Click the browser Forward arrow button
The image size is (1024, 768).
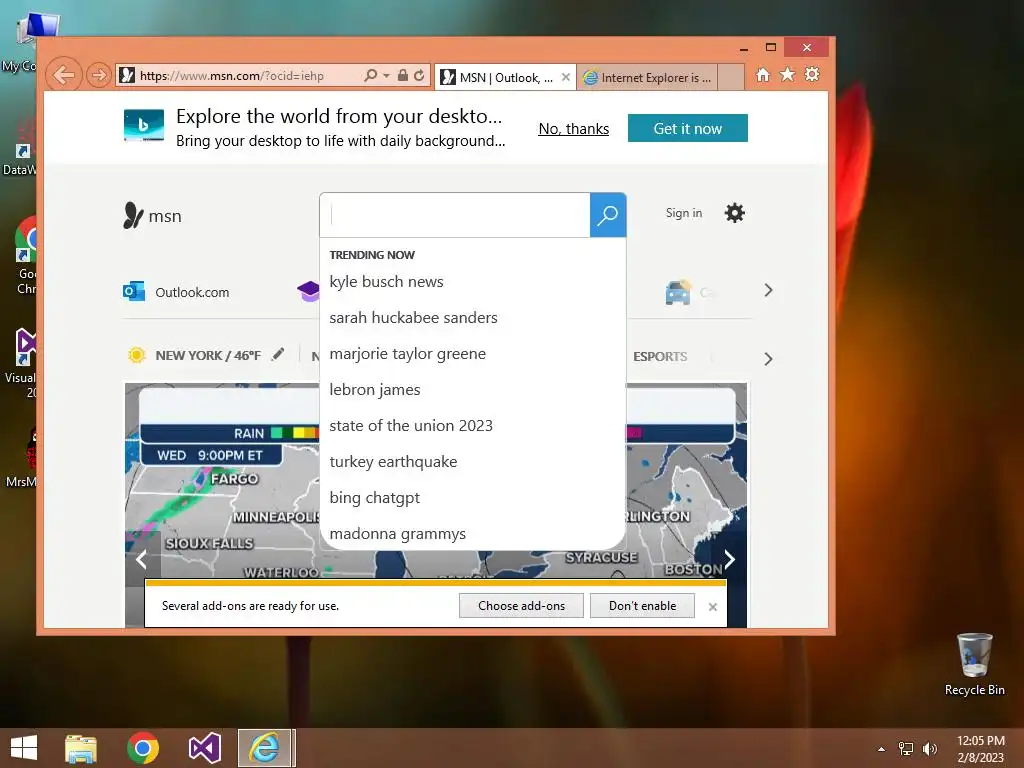tap(99, 76)
